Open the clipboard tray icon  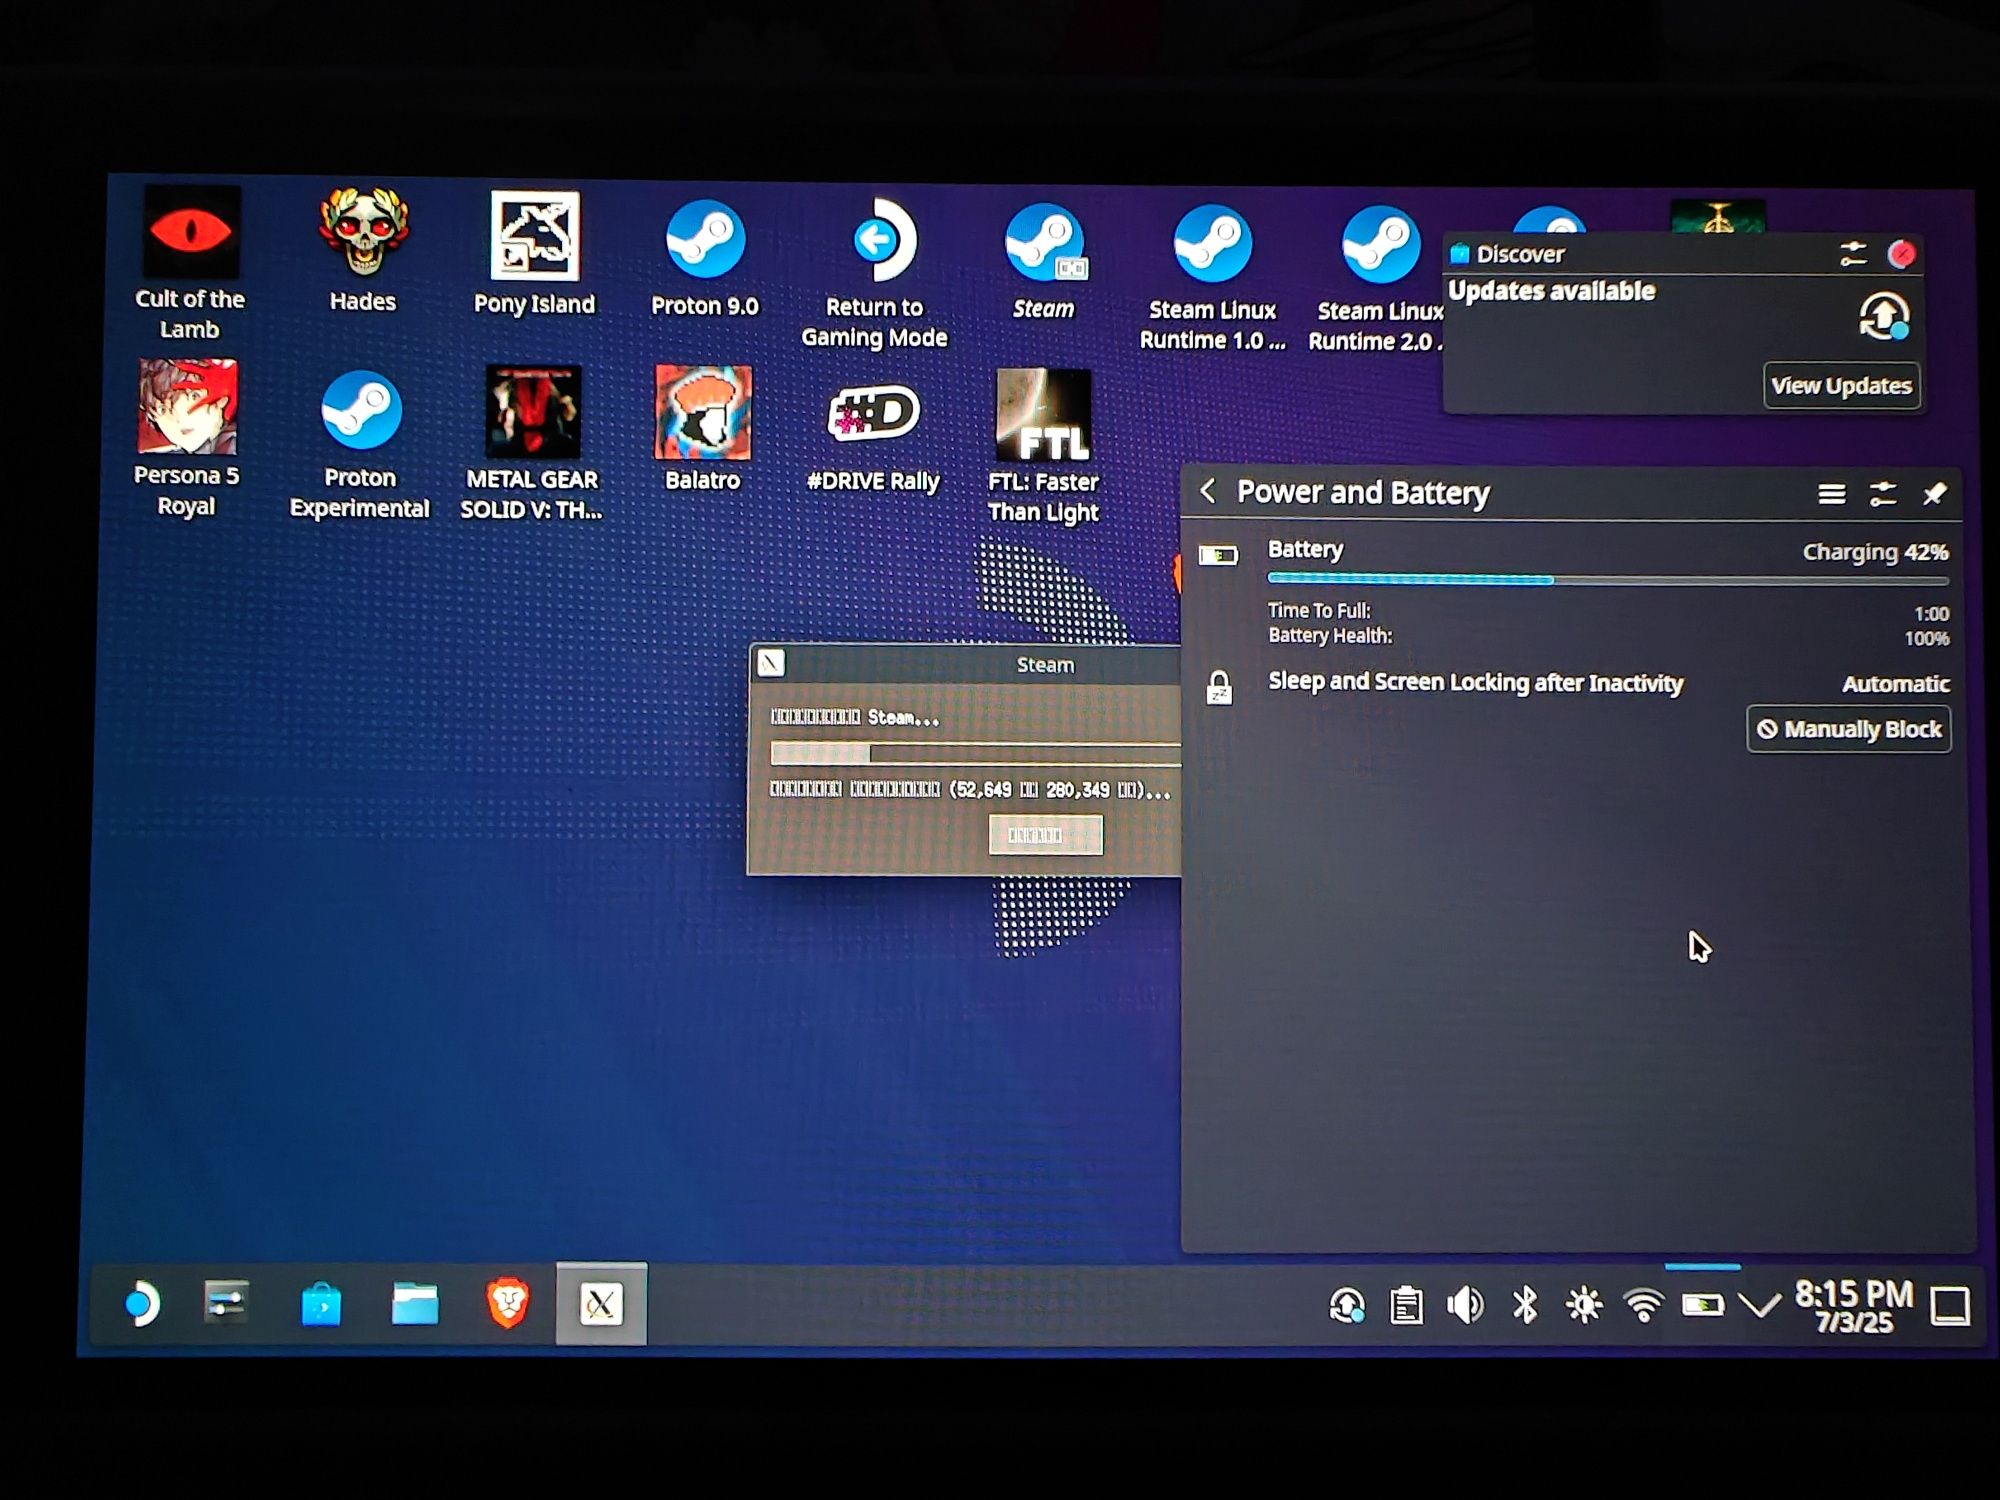pyautogui.click(x=1406, y=1305)
